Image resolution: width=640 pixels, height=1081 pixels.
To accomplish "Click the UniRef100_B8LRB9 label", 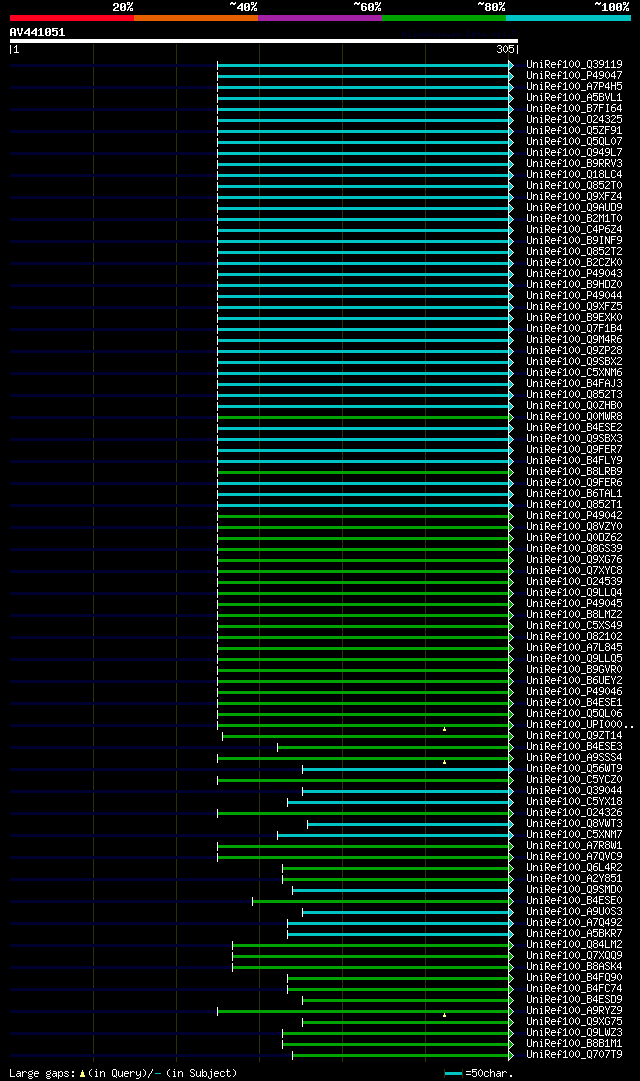I will pos(574,472).
